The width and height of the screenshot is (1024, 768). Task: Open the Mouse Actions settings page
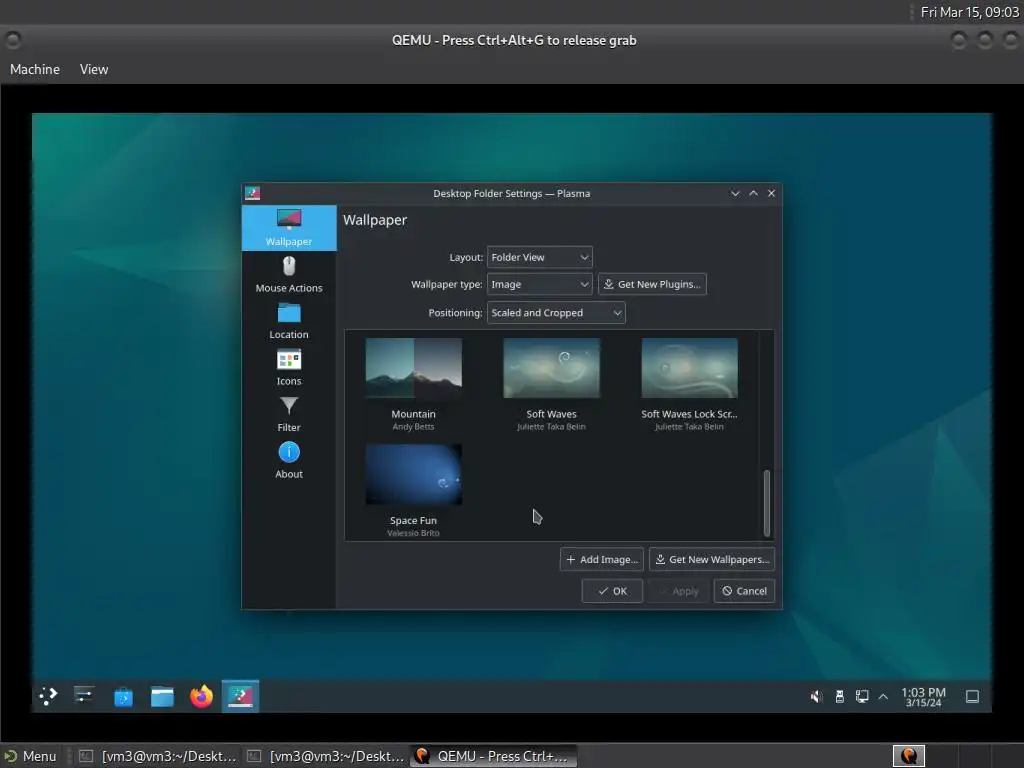[x=289, y=274]
